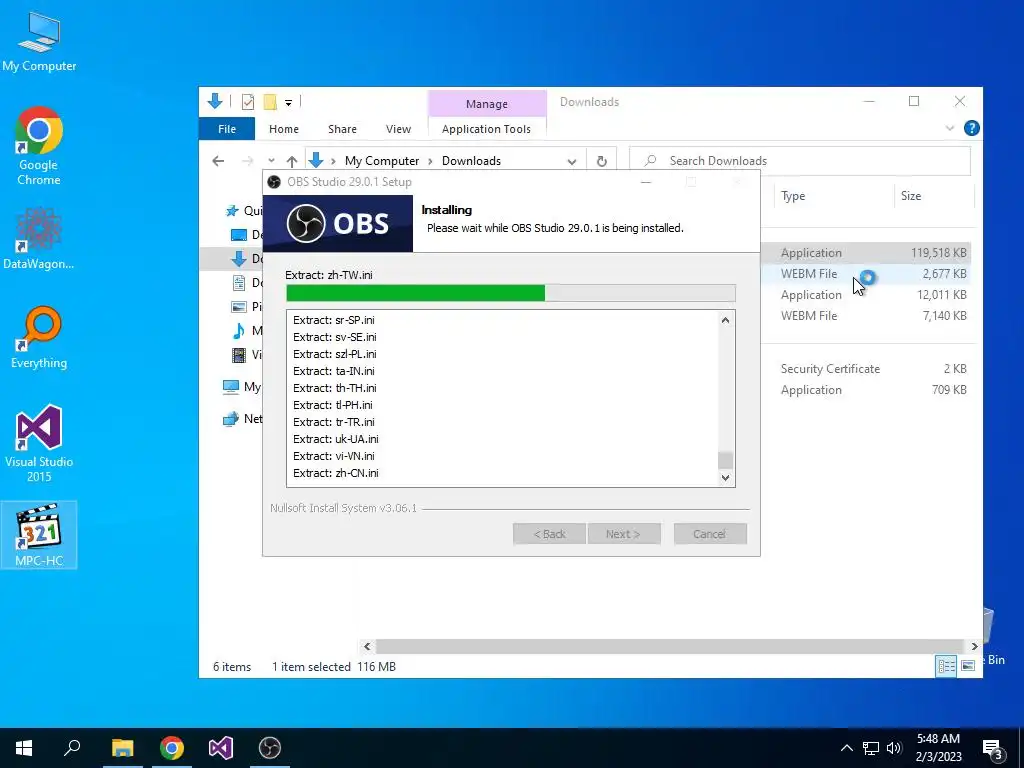Screen dimensions: 1024x768
Task: Click the Manage contextual tab
Action: [x=487, y=104]
